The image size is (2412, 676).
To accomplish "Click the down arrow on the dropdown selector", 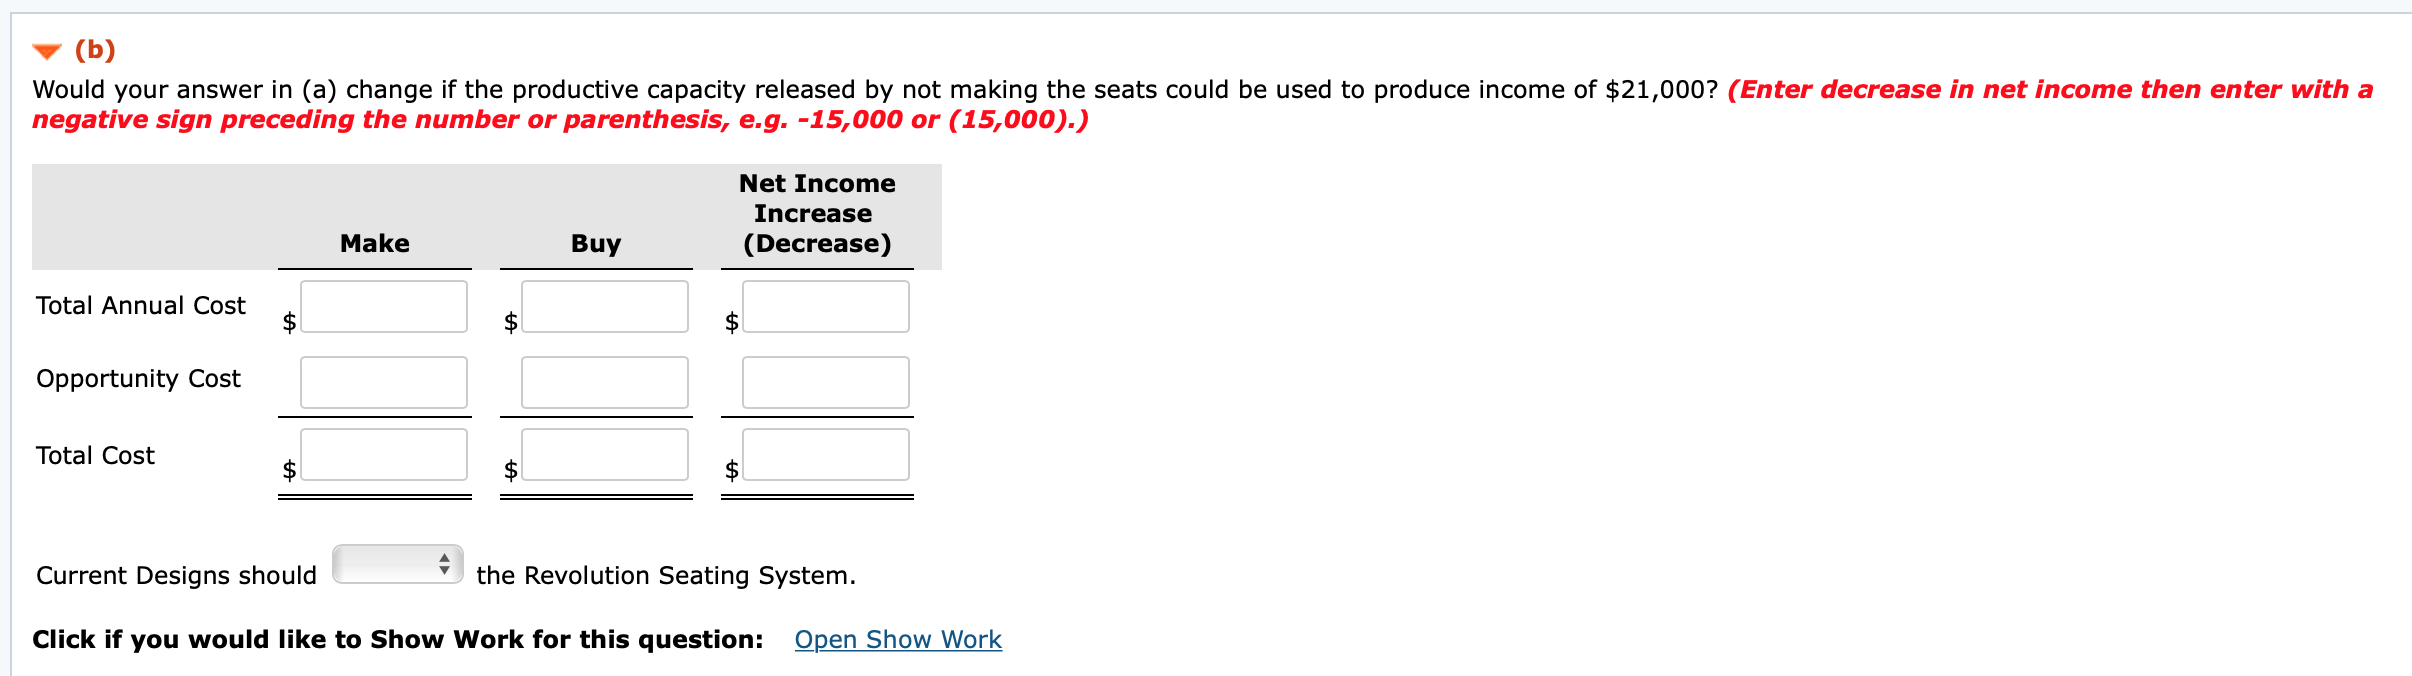I will point(443,571).
